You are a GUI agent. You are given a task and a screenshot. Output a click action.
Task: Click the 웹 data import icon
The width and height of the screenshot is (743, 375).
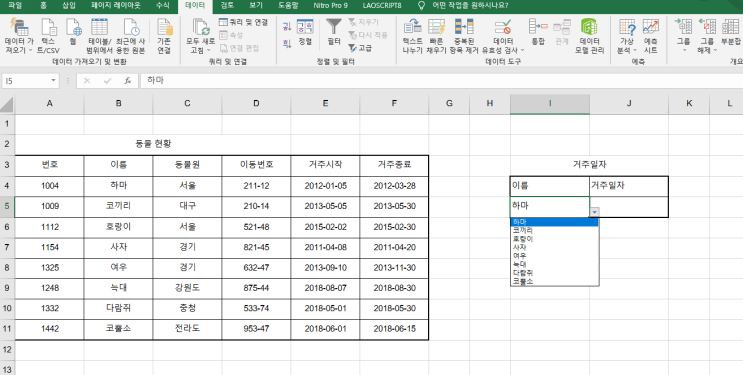point(73,27)
